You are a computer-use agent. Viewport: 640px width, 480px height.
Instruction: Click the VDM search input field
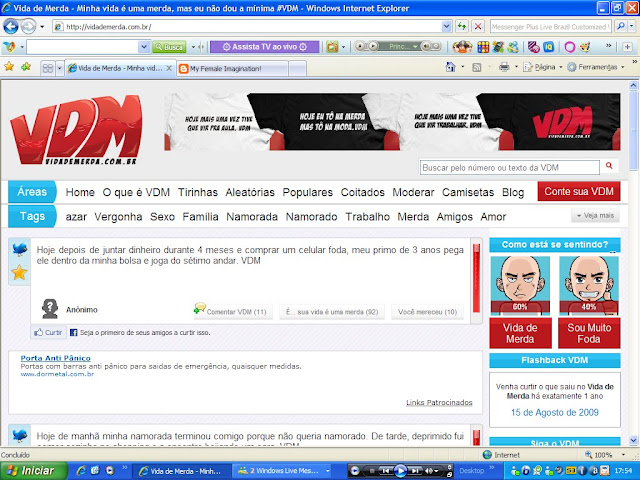[510, 167]
